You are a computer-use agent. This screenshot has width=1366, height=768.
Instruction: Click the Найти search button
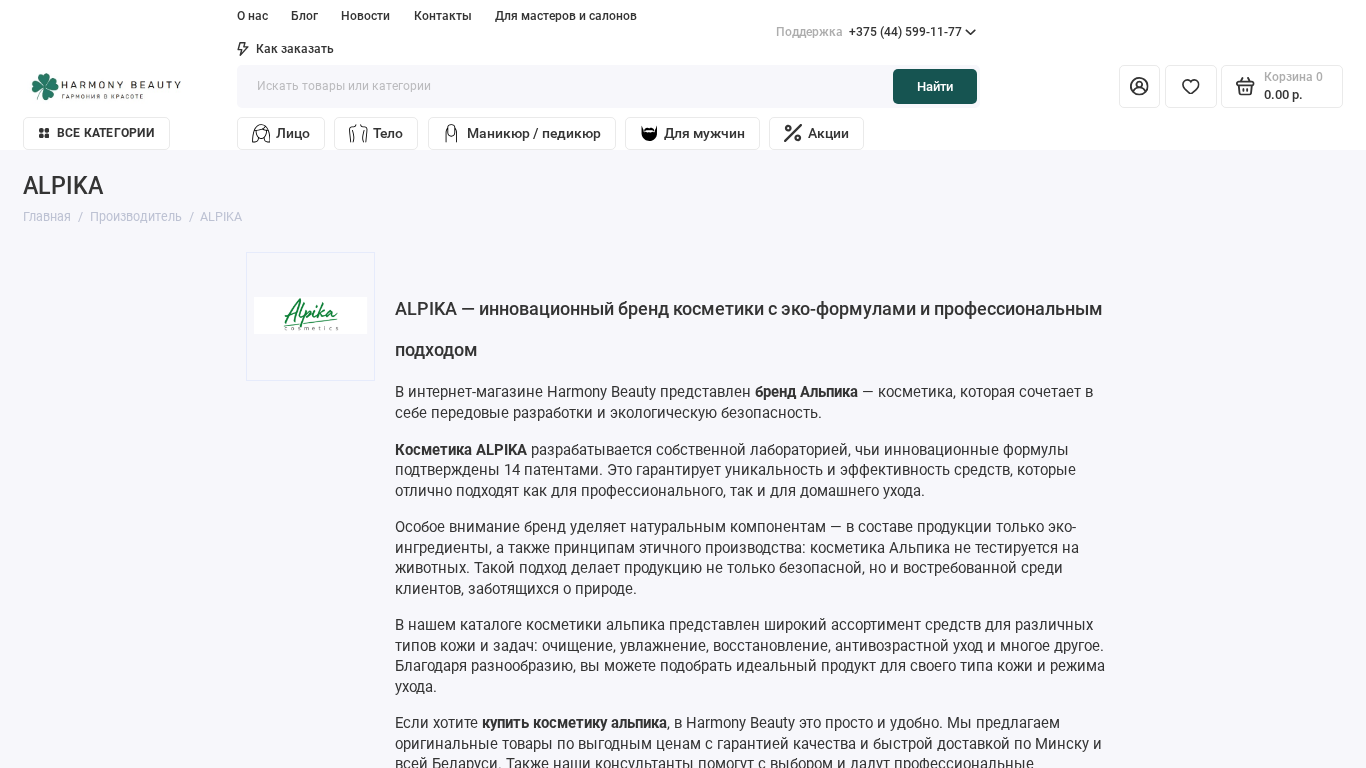[x=935, y=86]
